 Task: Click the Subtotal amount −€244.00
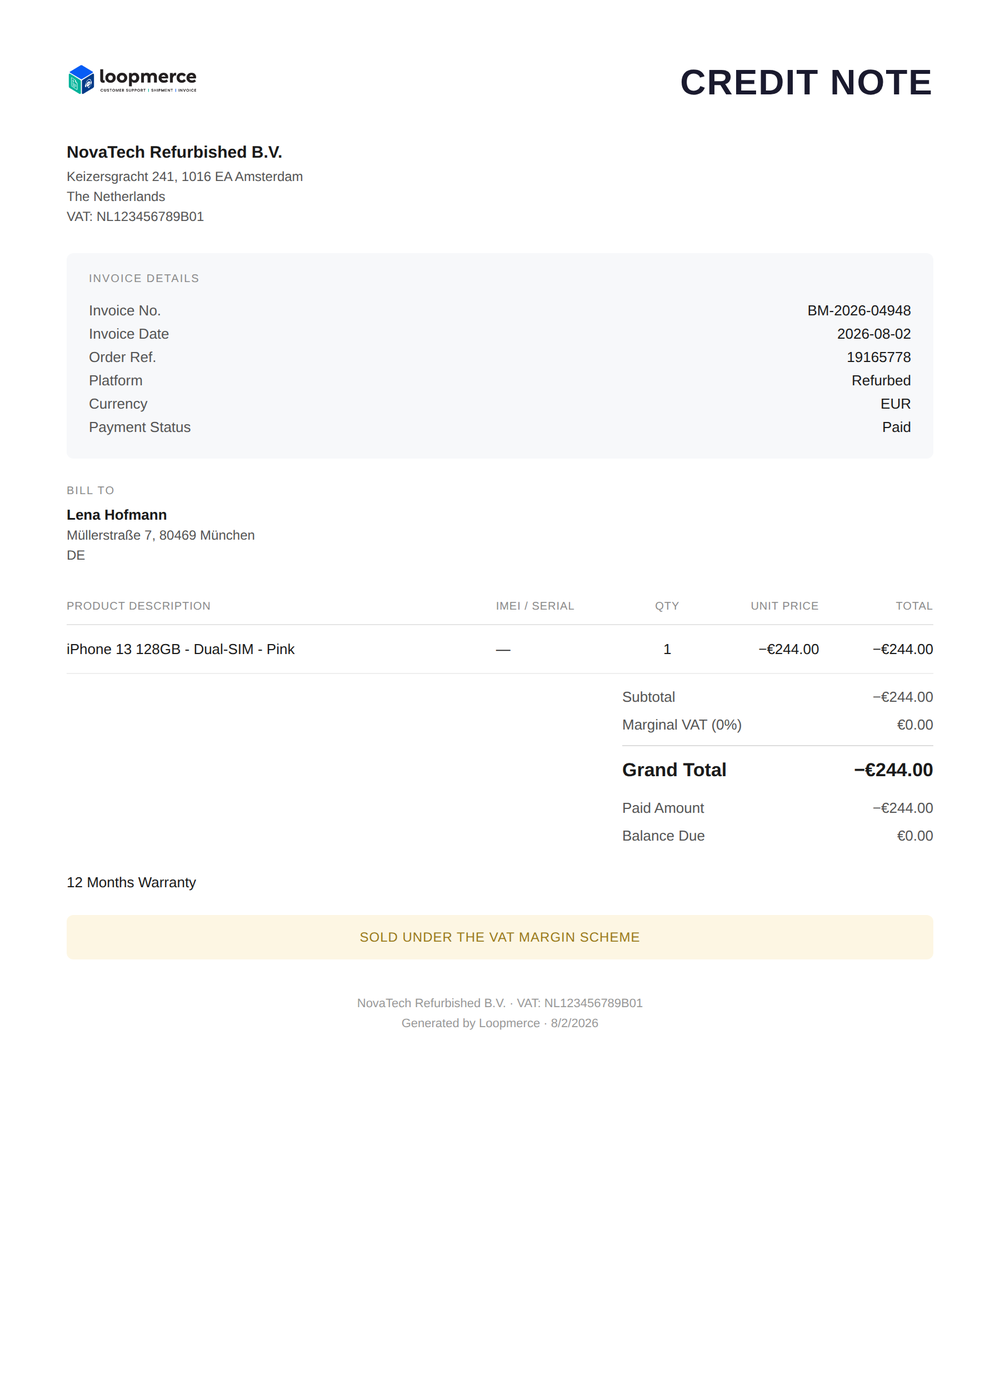tap(903, 698)
